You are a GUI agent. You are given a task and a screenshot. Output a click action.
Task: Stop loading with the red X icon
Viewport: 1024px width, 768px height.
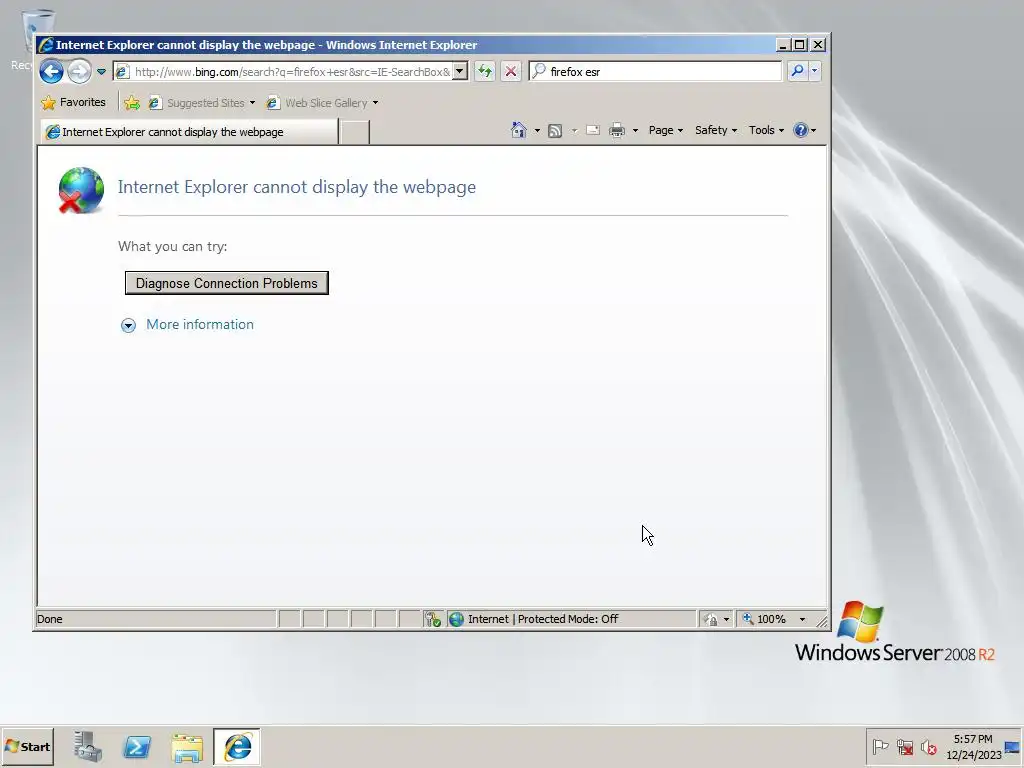511,71
